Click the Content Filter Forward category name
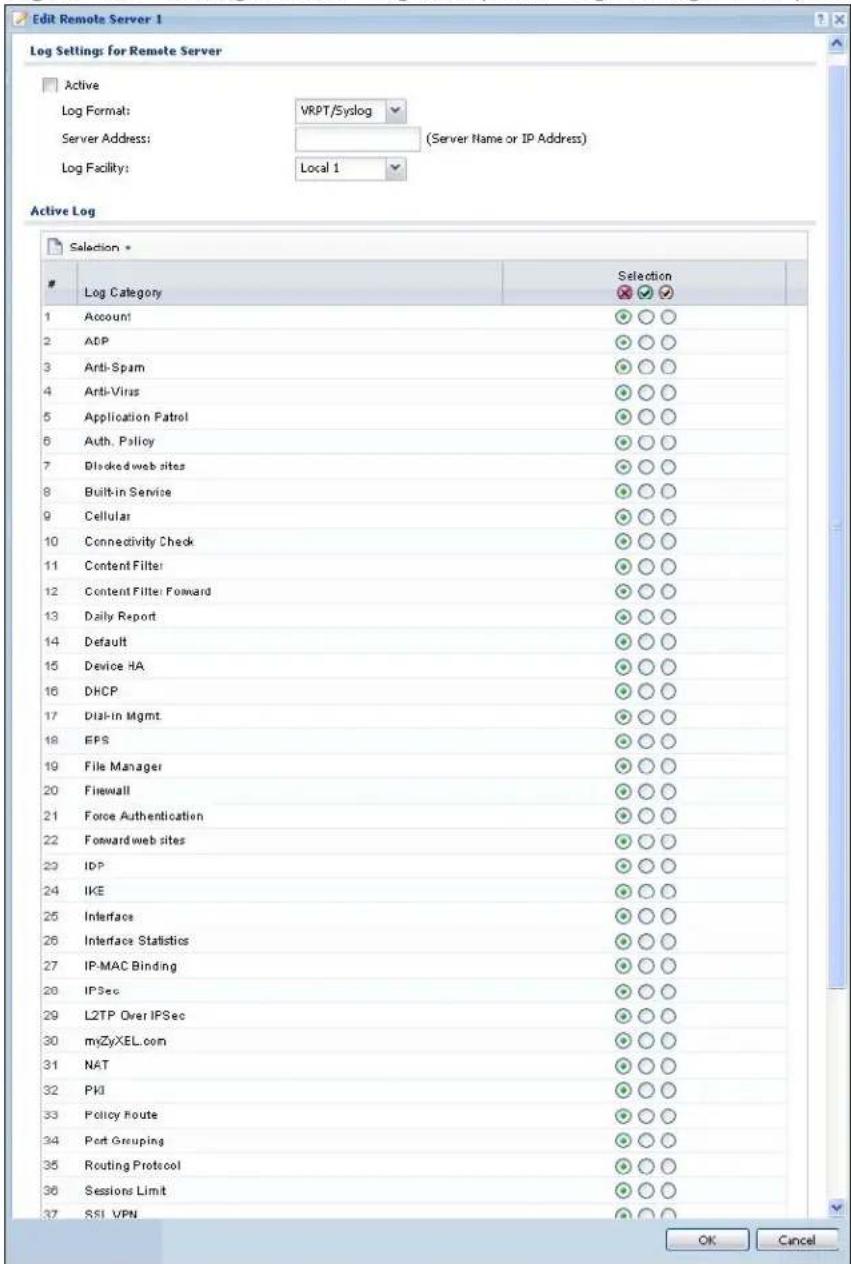The image size is (851, 1264). point(147,591)
